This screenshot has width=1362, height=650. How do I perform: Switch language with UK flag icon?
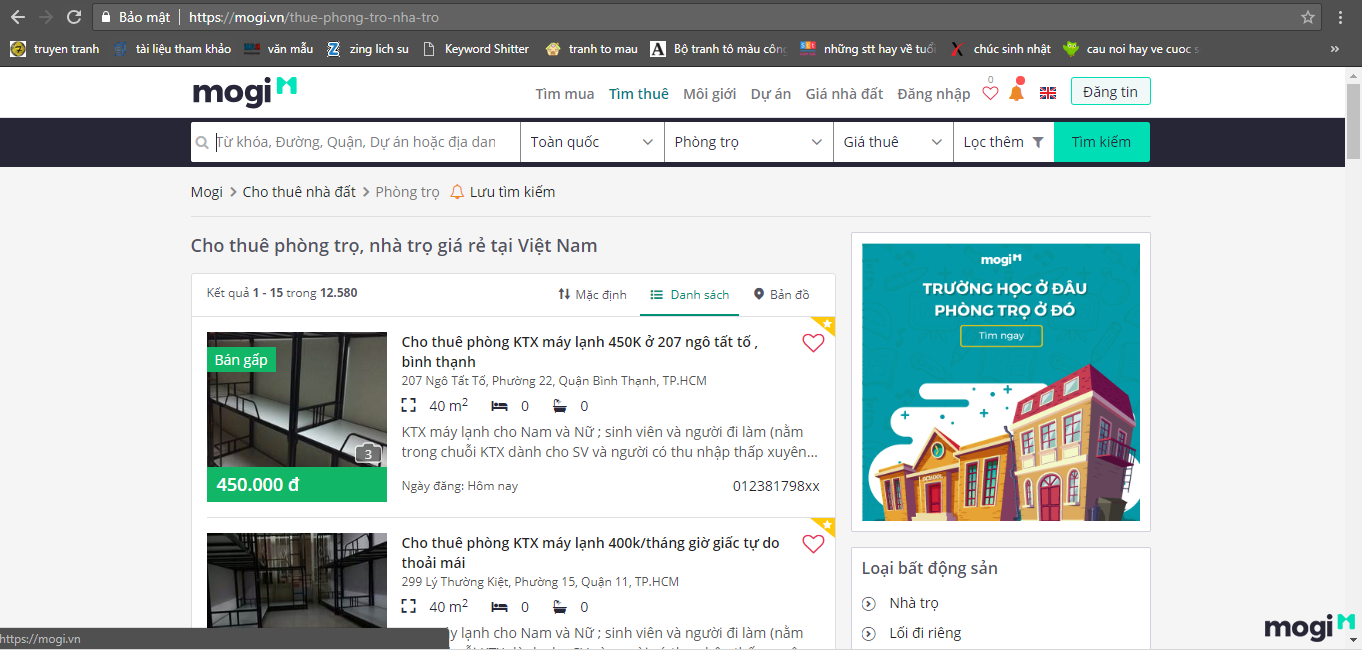[1048, 93]
